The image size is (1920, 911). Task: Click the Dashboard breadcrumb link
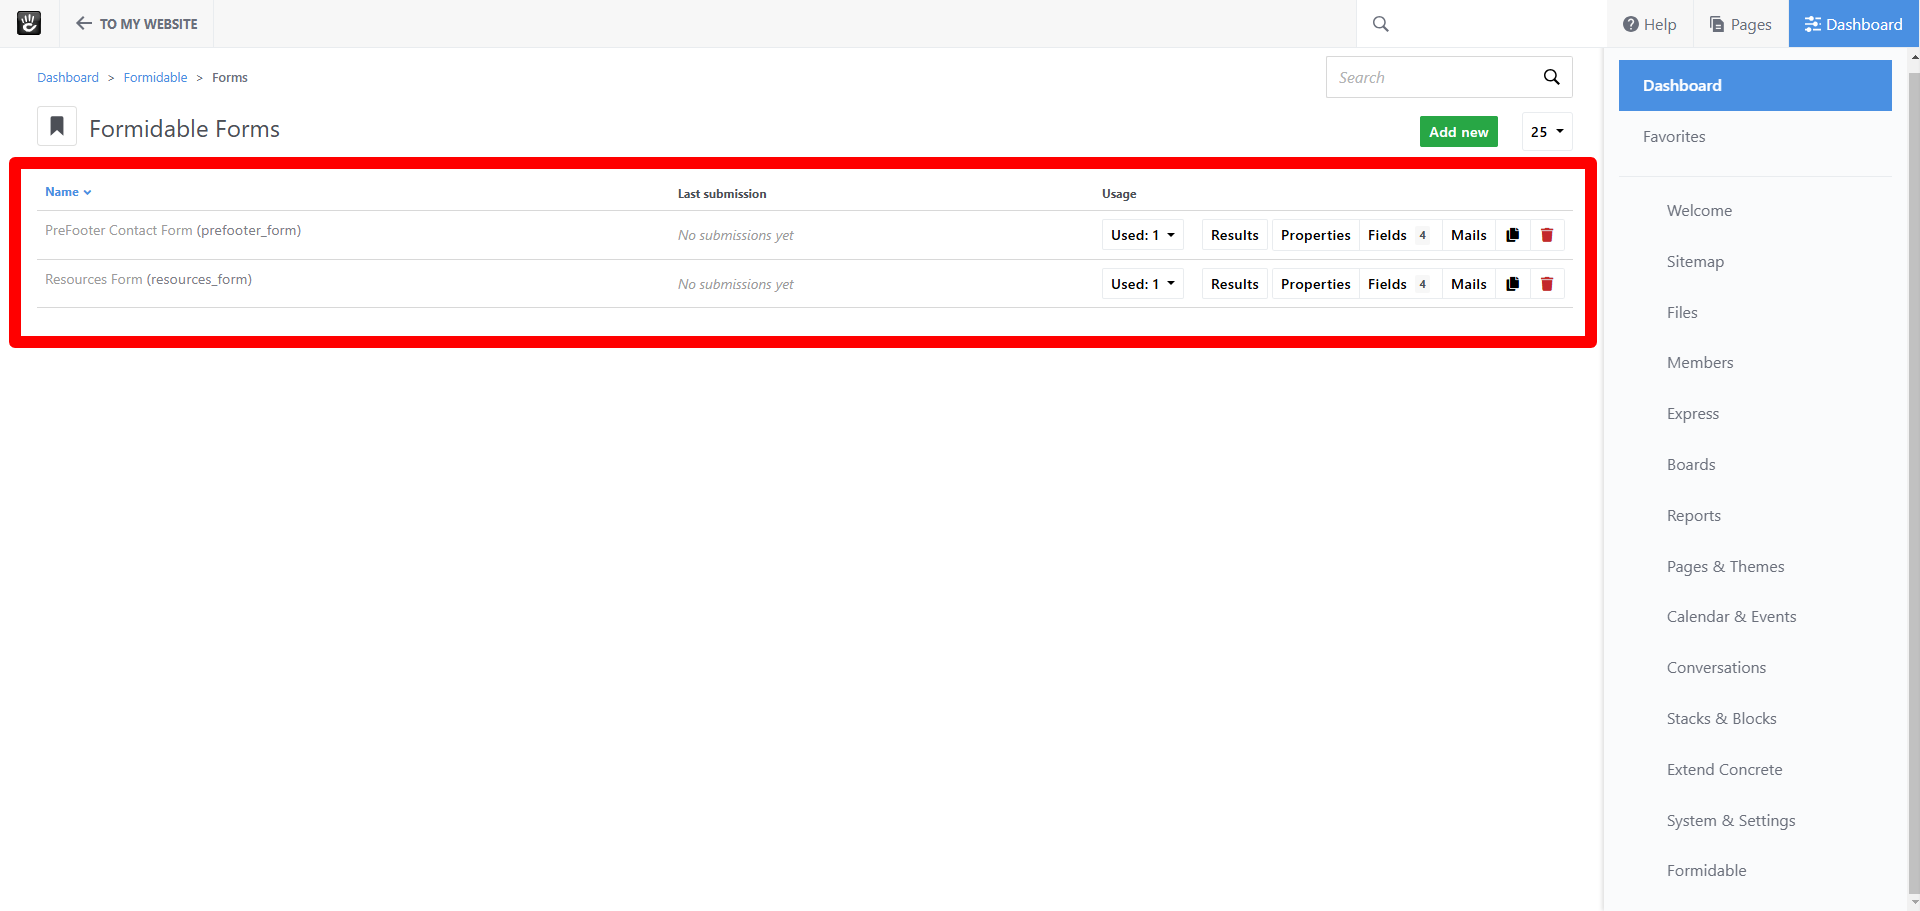coord(68,77)
